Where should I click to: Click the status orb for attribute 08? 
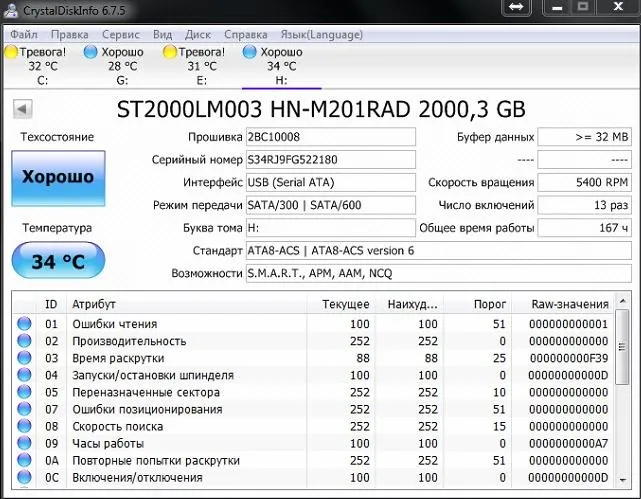(25, 426)
